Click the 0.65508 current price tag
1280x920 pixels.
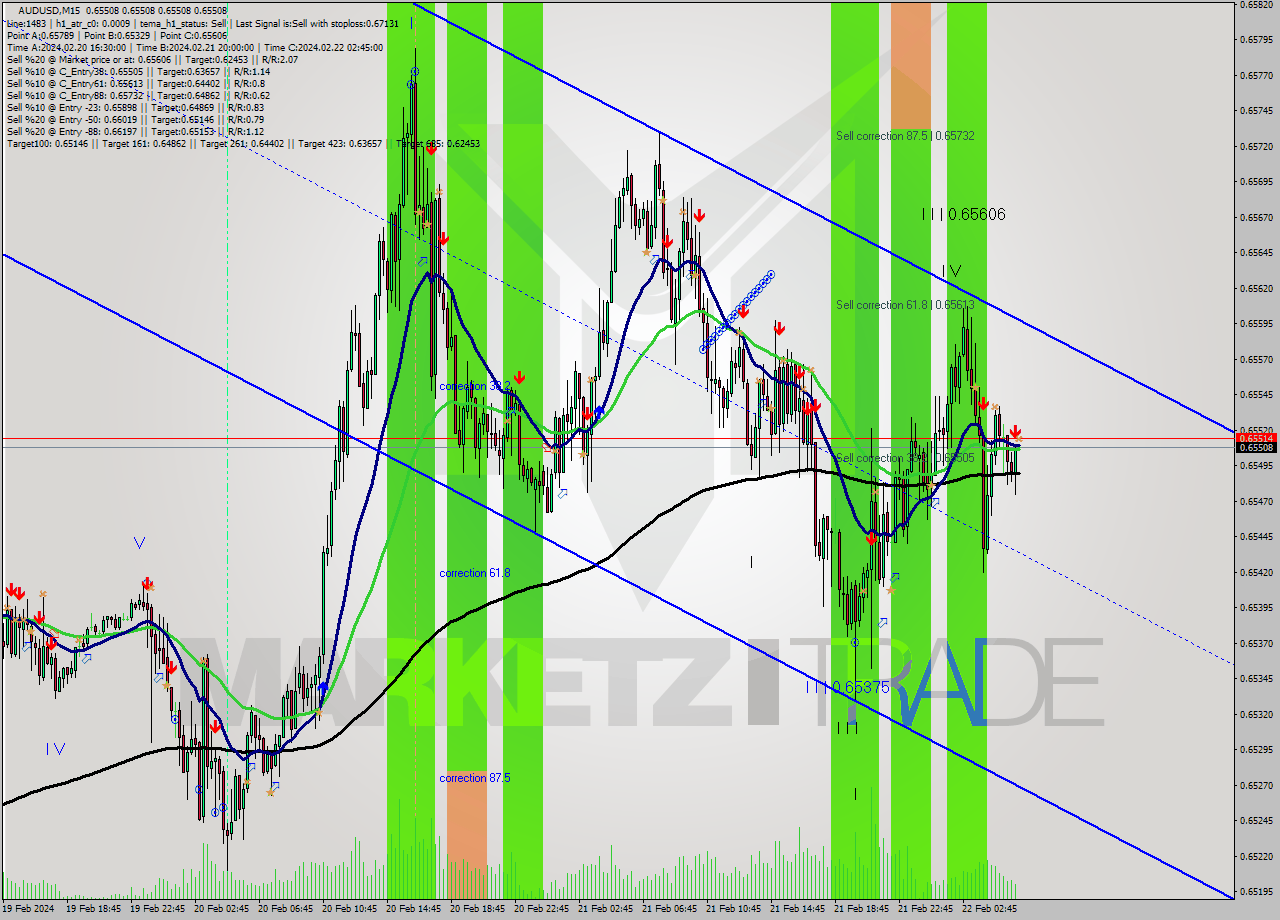coord(1256,448)
